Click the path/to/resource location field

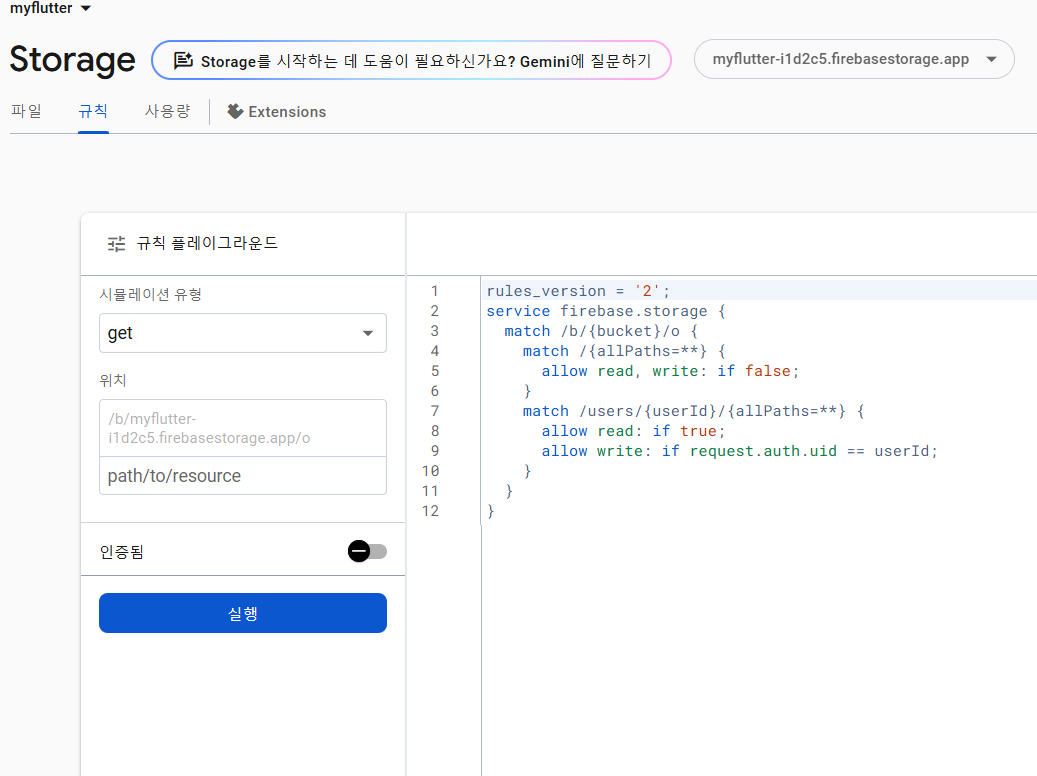[243, 476]
